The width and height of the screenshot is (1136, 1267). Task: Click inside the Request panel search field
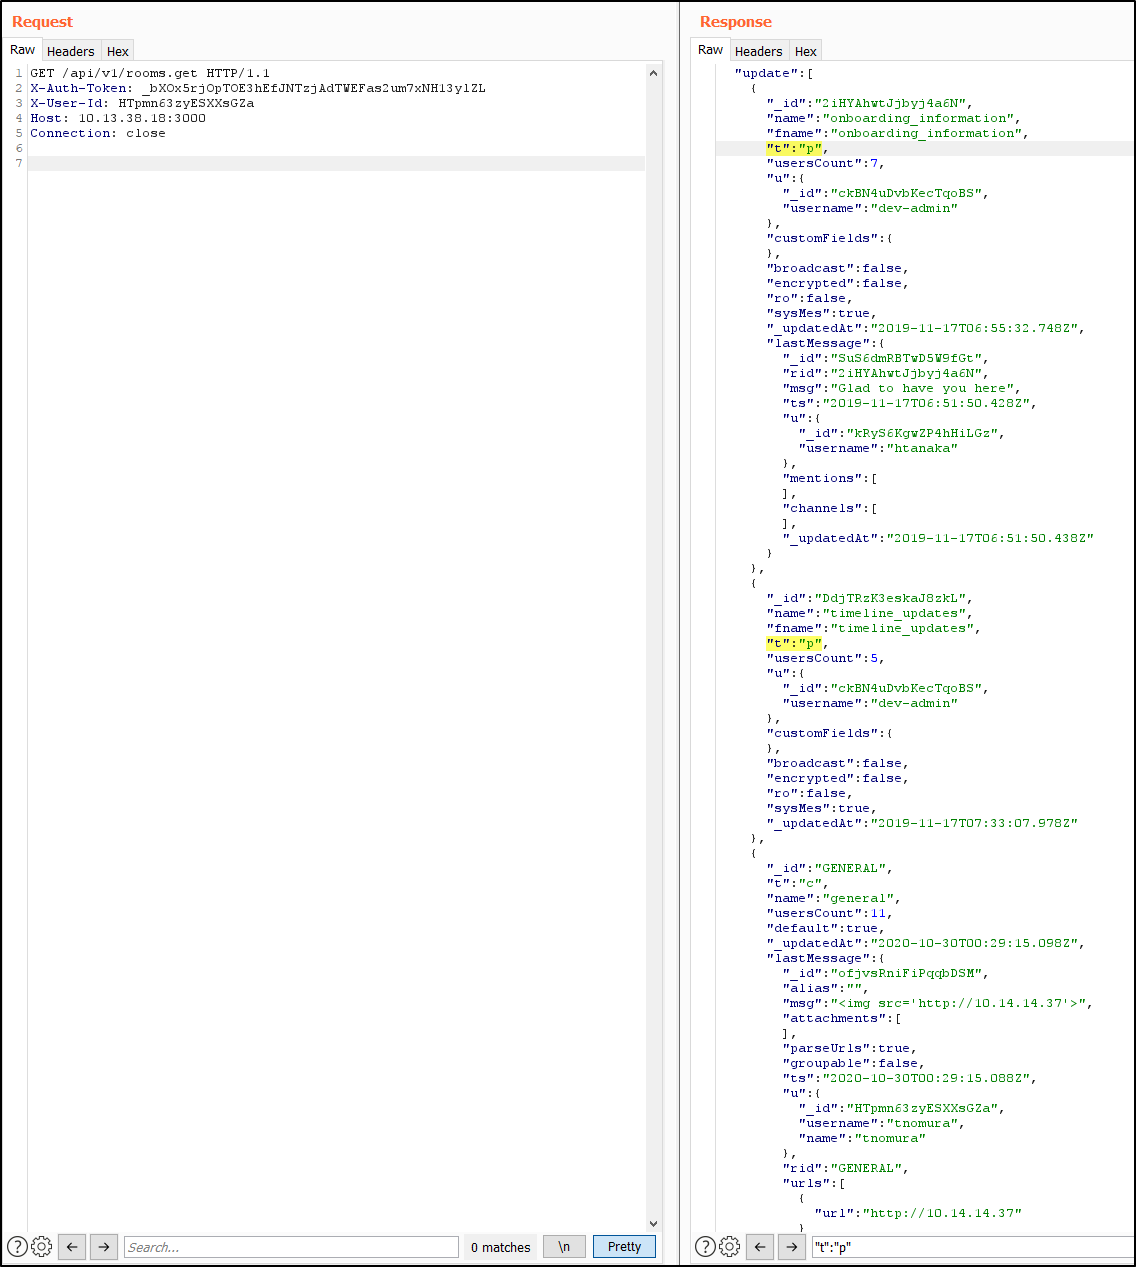point(290,1246)
